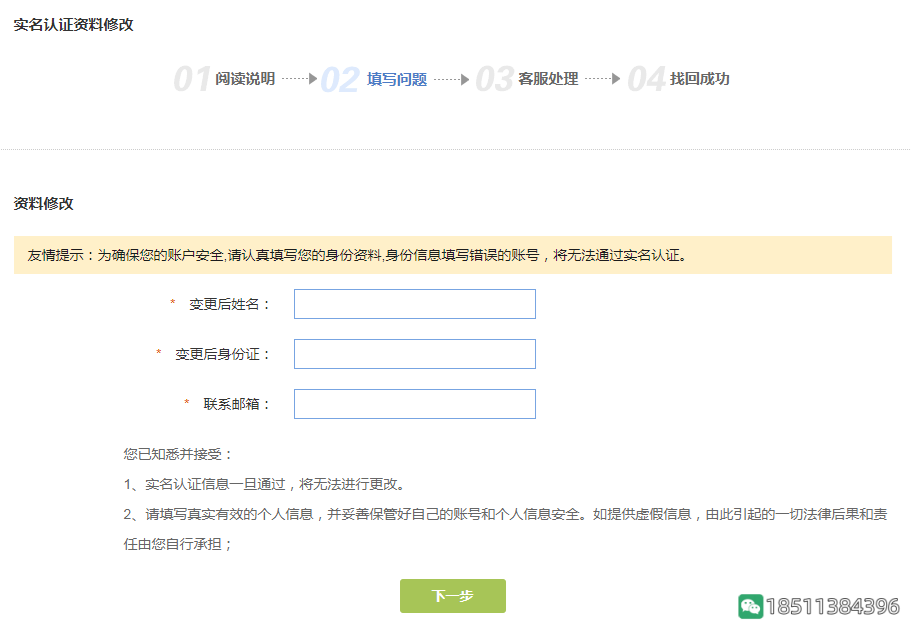This screenshot has height=632, width=911.
Task: Click the large '03' step number graphic
Action: tap(495, 78)
